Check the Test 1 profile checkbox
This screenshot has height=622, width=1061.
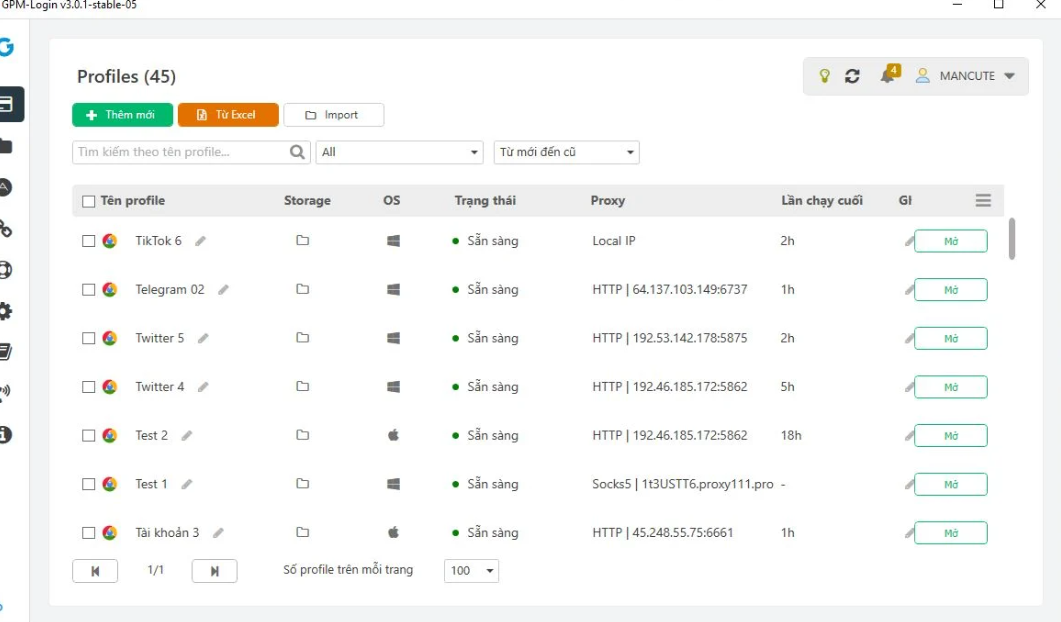(x=88, y=484)
